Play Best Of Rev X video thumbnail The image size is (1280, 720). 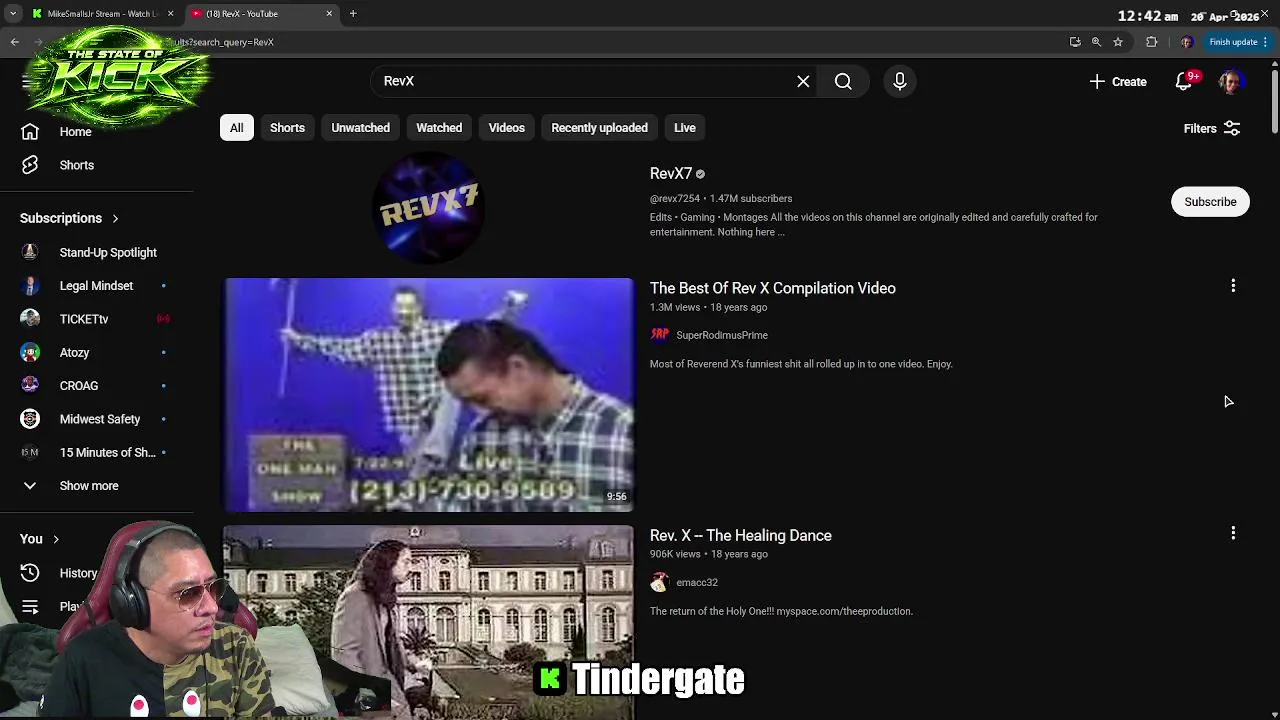[x=429, y=395]
